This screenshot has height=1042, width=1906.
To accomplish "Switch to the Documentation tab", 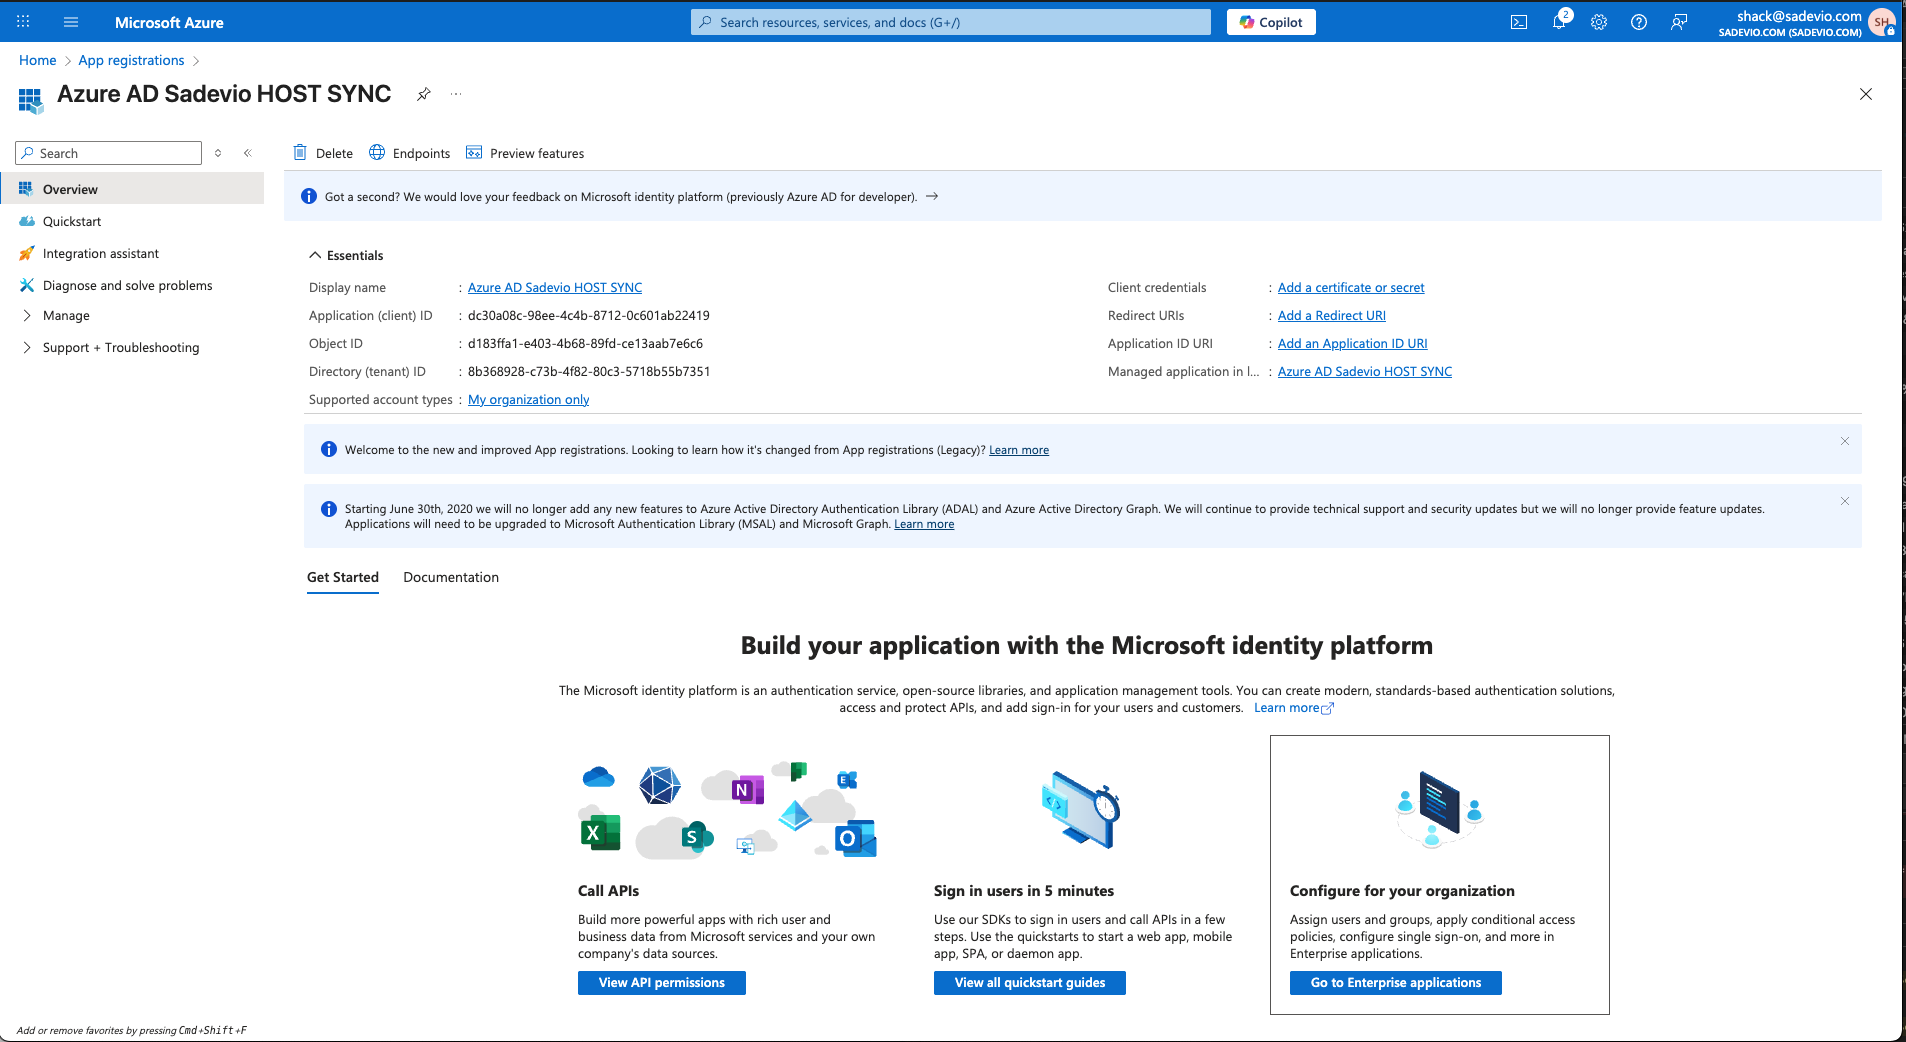I will pos(450,577).
